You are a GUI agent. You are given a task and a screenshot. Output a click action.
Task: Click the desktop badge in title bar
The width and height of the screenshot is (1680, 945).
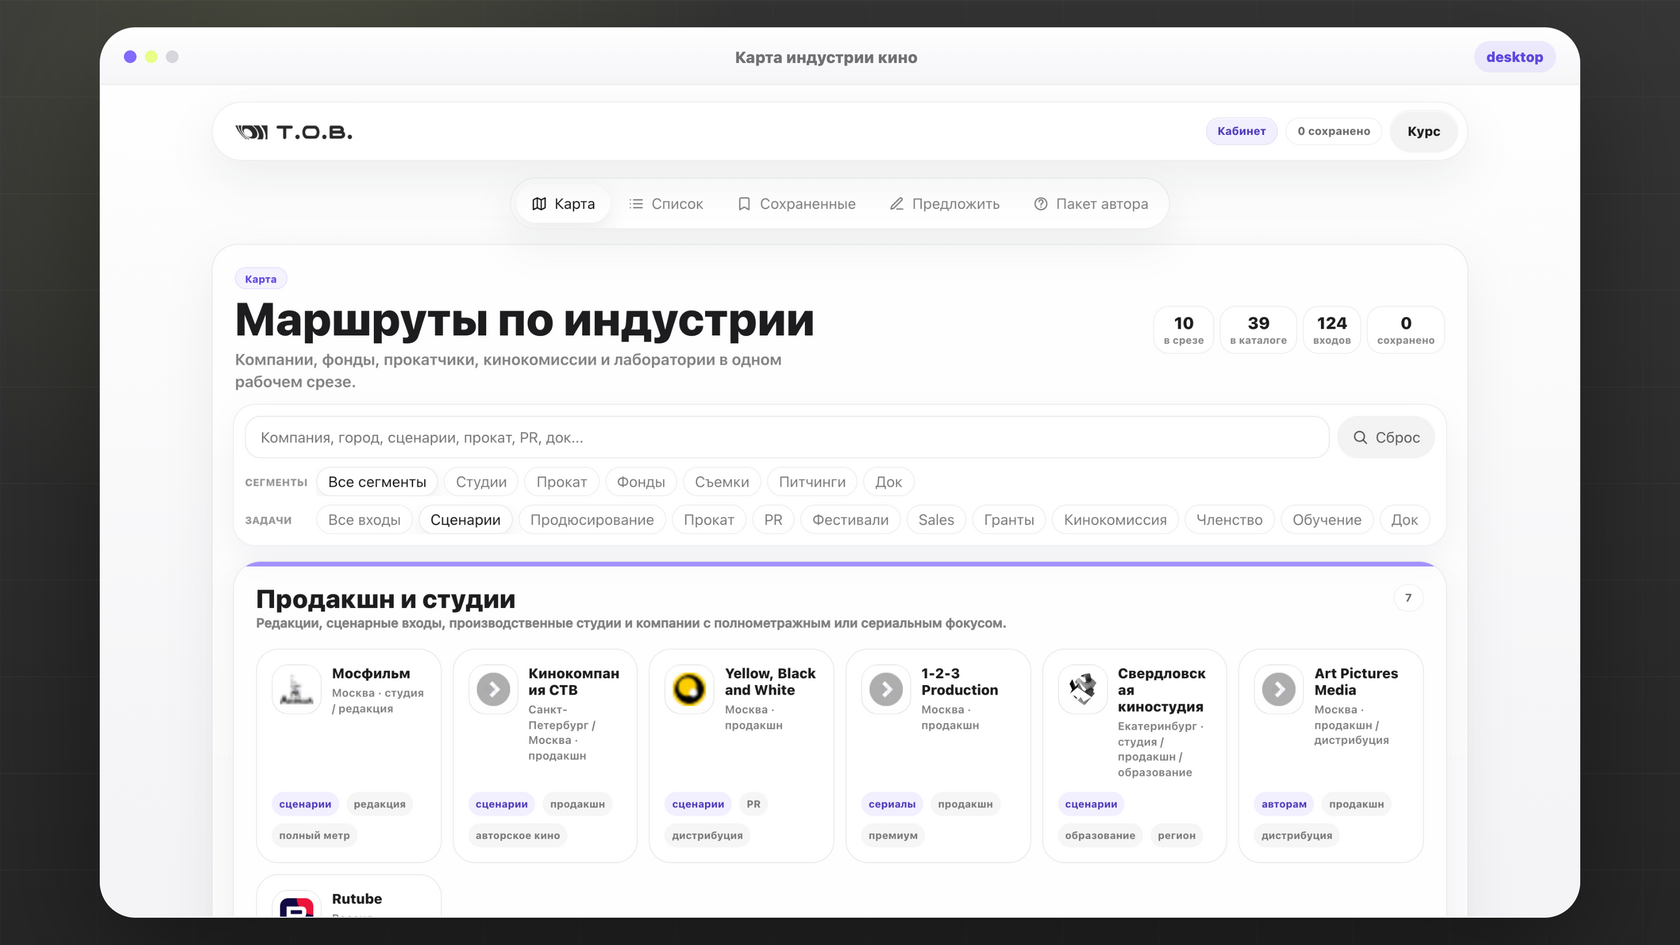pyautogui.click(x=1514, y=57)
